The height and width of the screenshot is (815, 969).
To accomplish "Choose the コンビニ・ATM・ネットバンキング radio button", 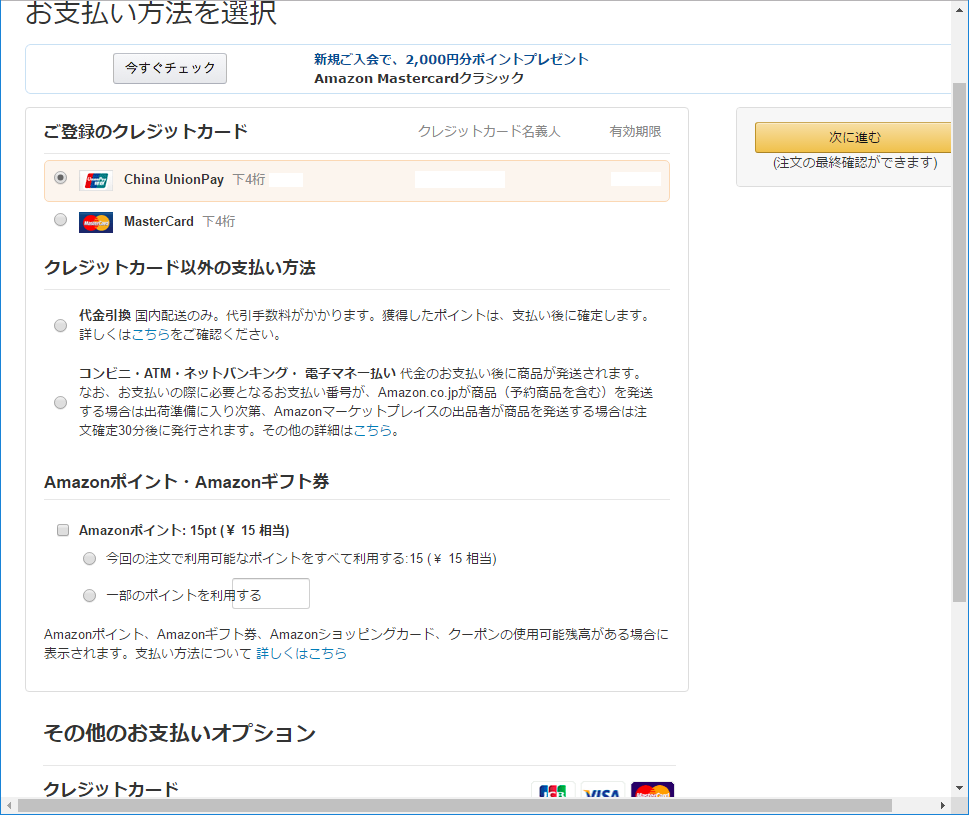I will 61,402.
